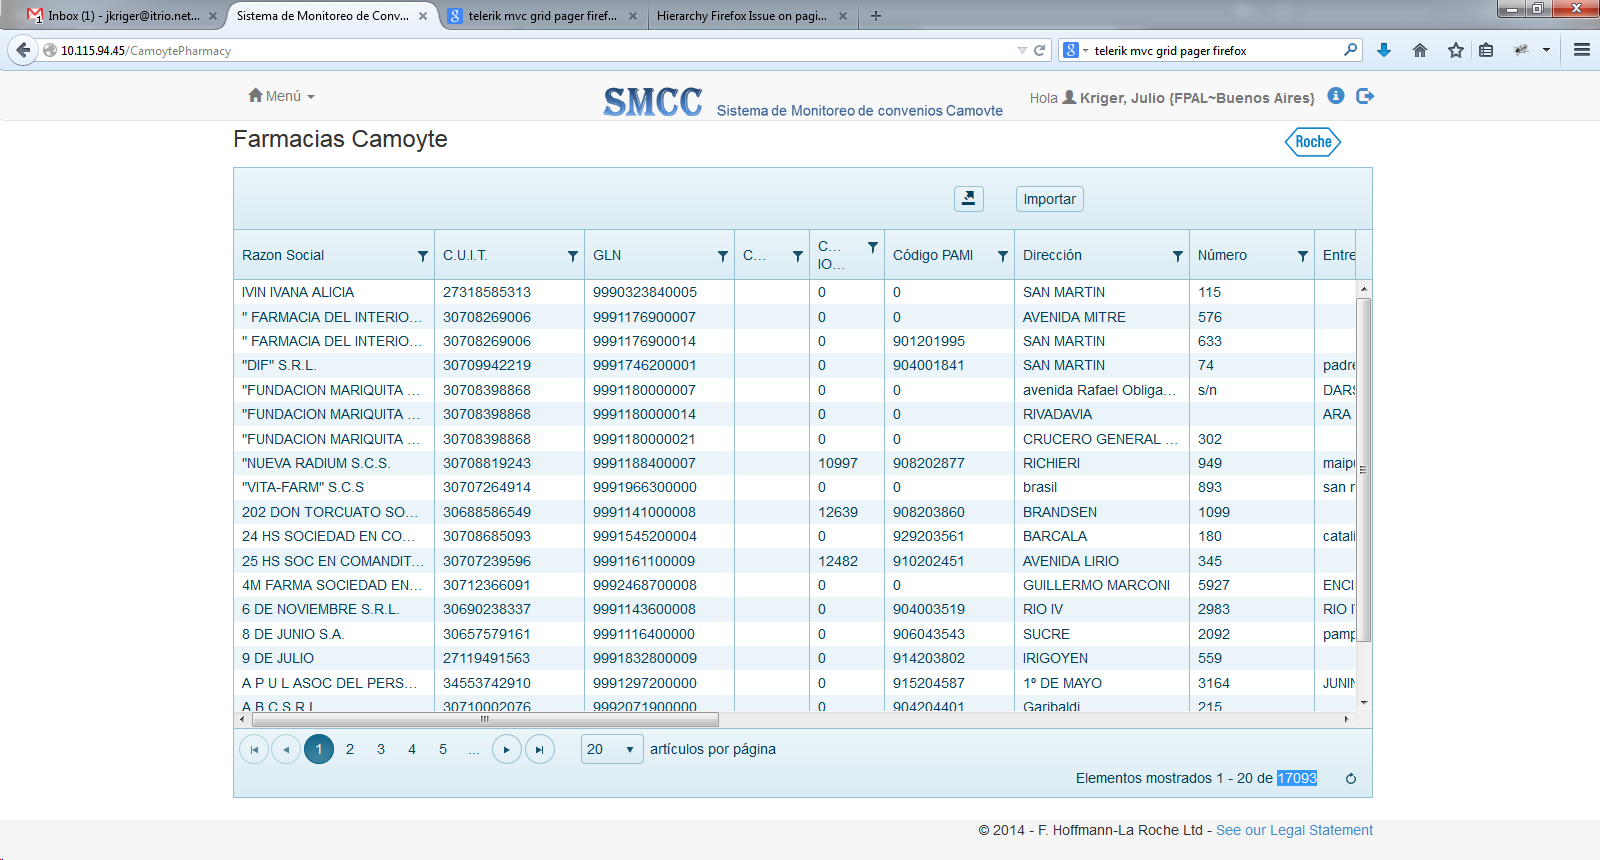Click the export icon button beside Importar

point(968,199)
